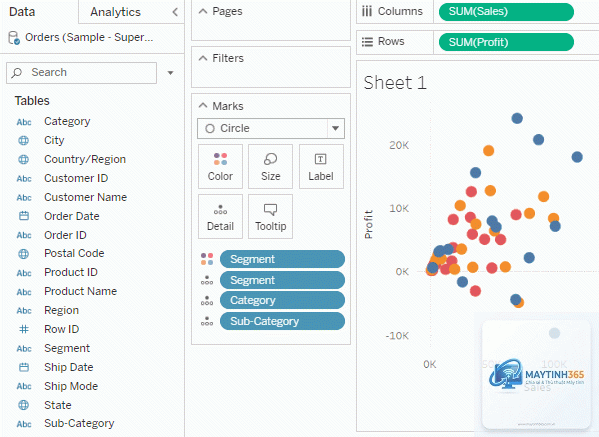Screen dimensions: 599x437
Task: Collapse the Pages shelf
Action: pos(203,11)
